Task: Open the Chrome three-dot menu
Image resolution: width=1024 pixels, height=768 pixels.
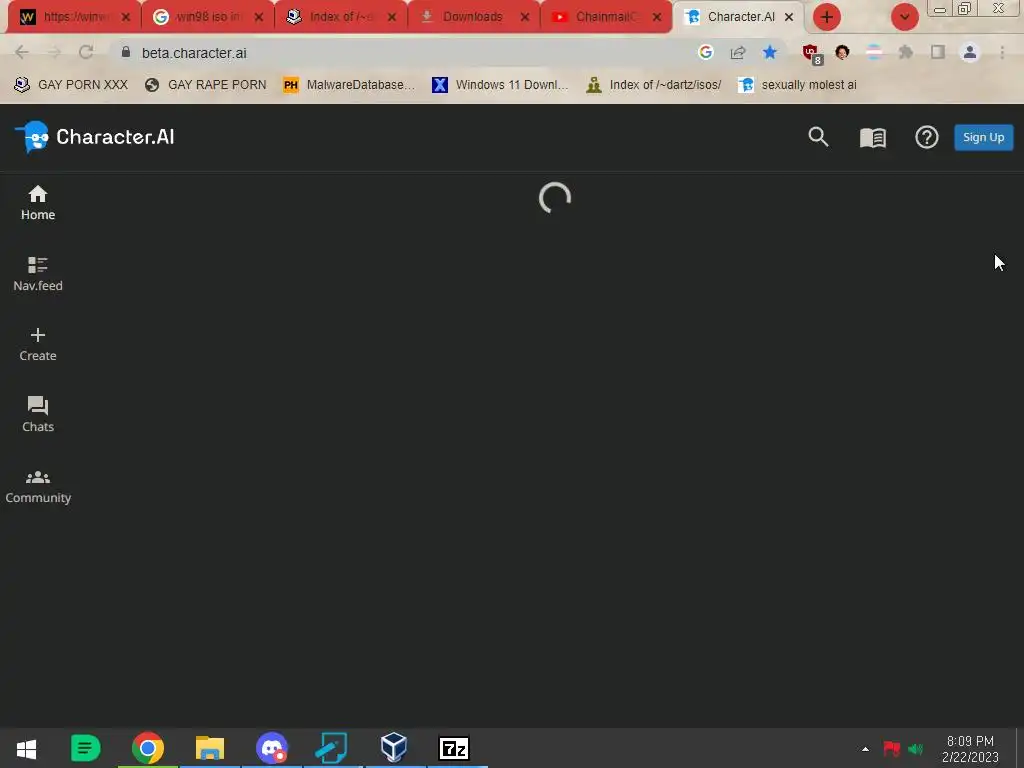Action: click(x=1002, y=52)
